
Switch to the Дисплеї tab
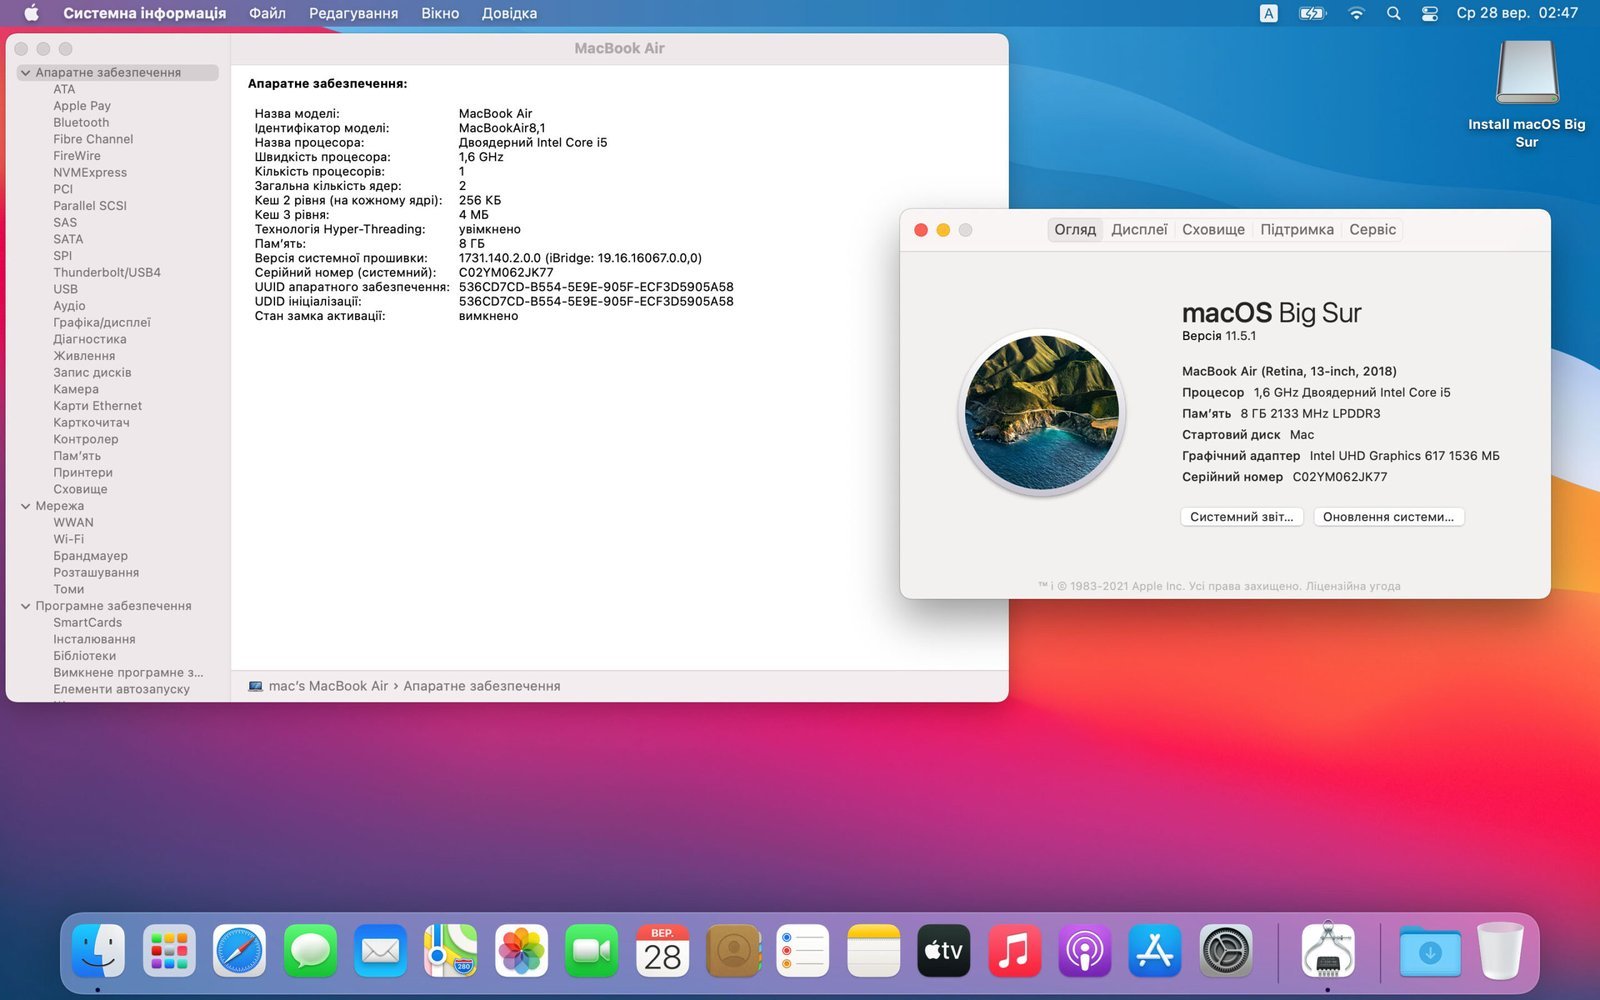(x=1139, y=230)
